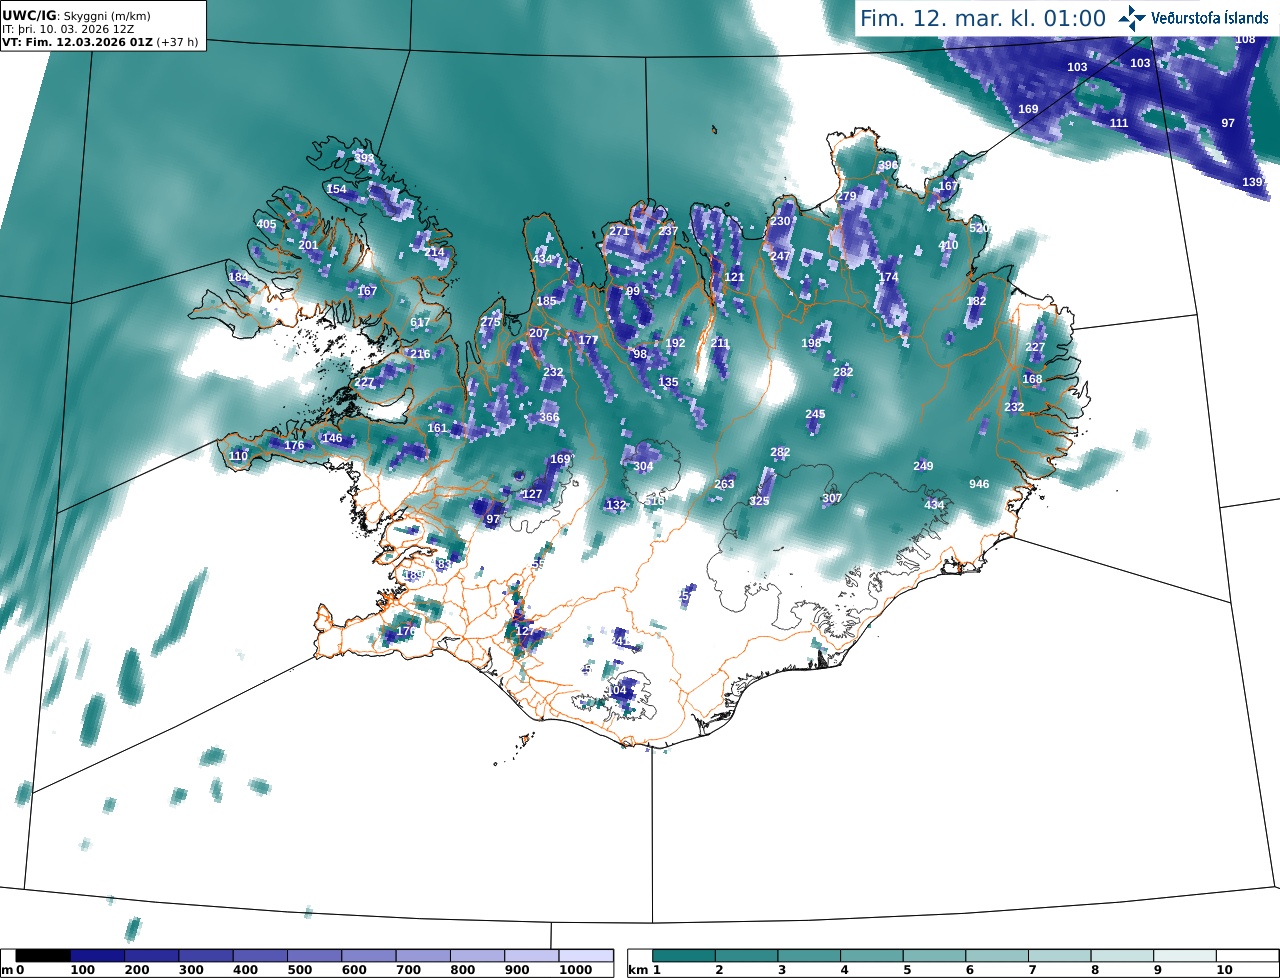Click the visibility value 132
The image size is (1280, 978).
[x=616, y=505]
